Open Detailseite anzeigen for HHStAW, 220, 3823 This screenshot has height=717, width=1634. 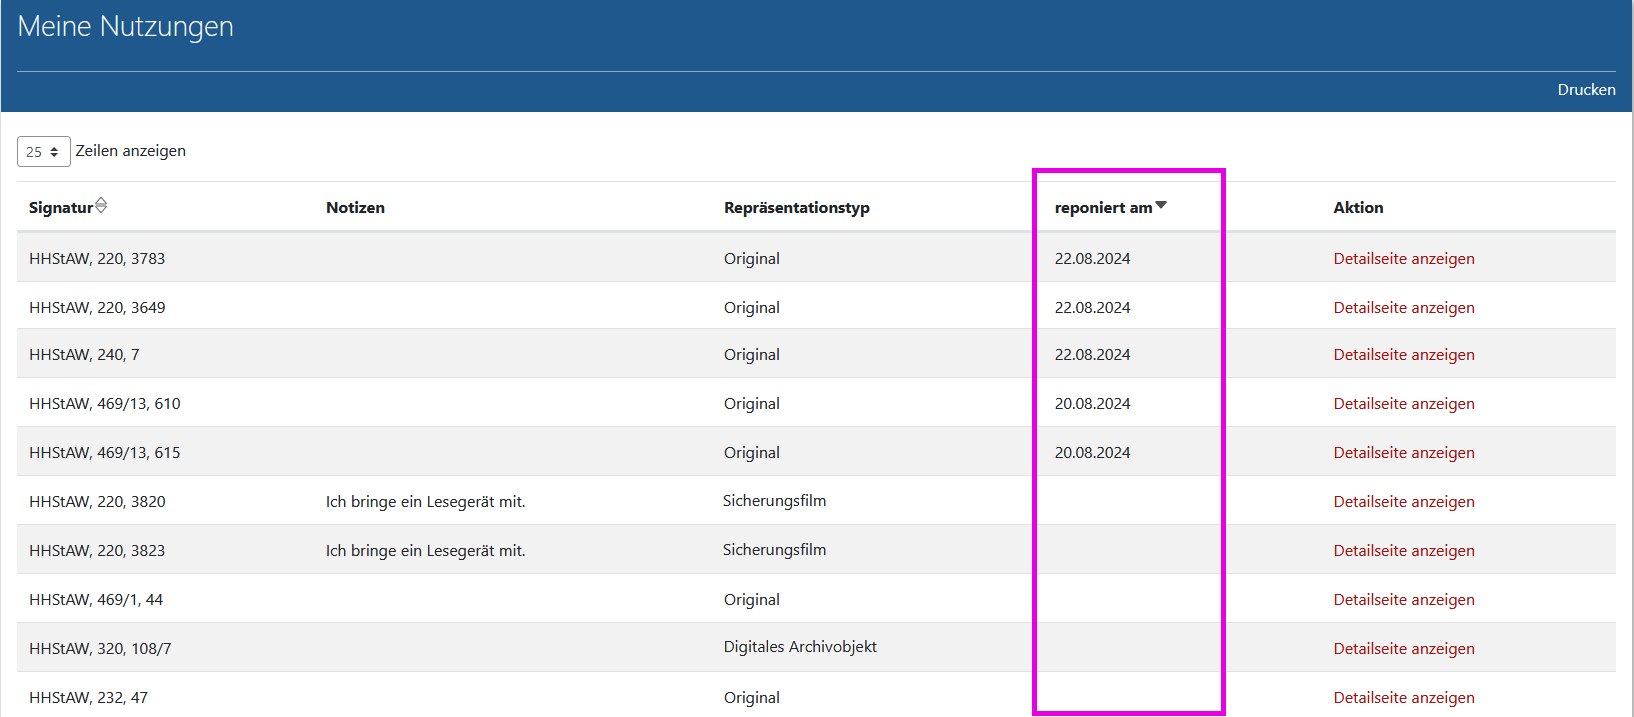(x=1404, y=551)
